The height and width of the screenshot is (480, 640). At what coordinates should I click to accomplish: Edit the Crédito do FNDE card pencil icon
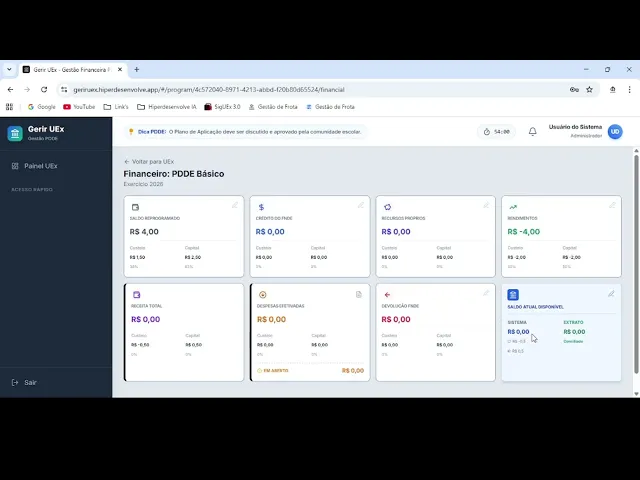tap(361, 205)
